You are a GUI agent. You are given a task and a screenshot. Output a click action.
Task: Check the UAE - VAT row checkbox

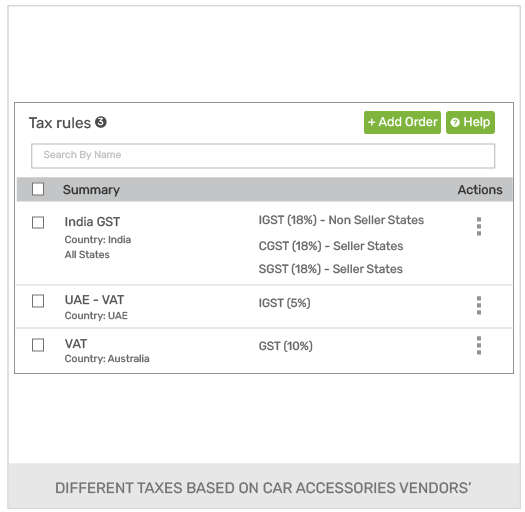coord(38,301)
